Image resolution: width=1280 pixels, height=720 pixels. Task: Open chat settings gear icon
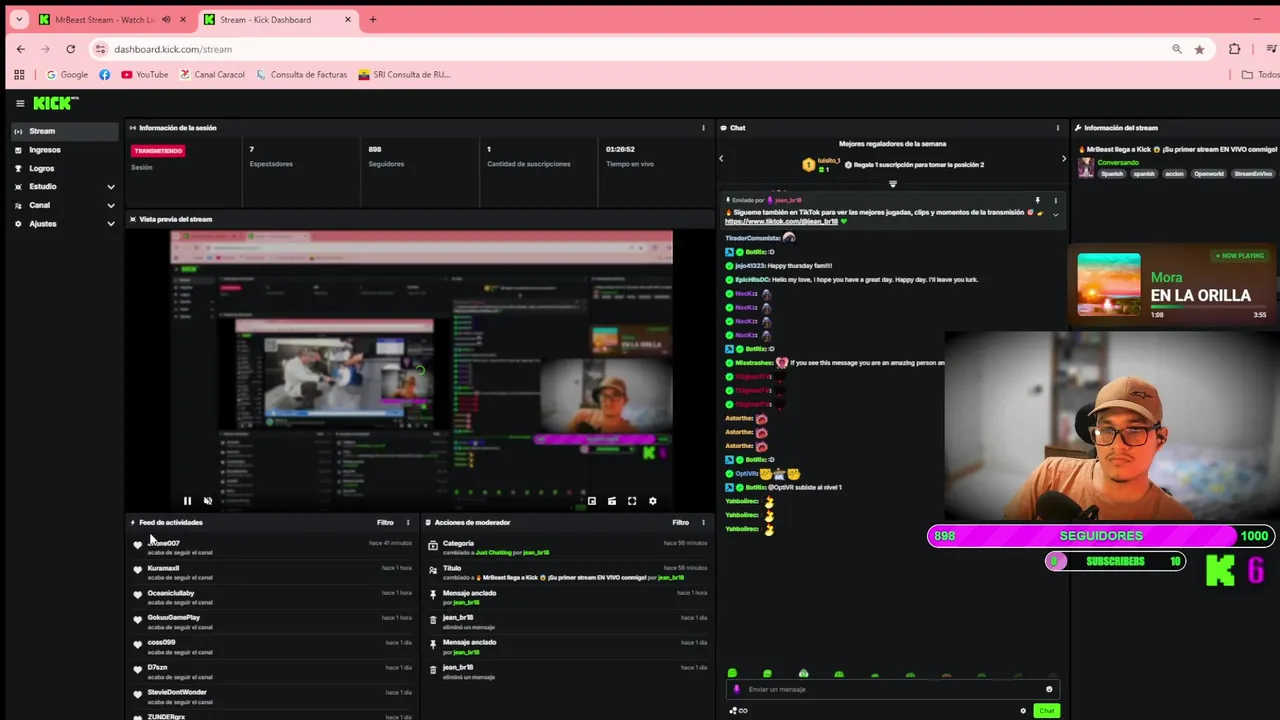(1023, 710)
